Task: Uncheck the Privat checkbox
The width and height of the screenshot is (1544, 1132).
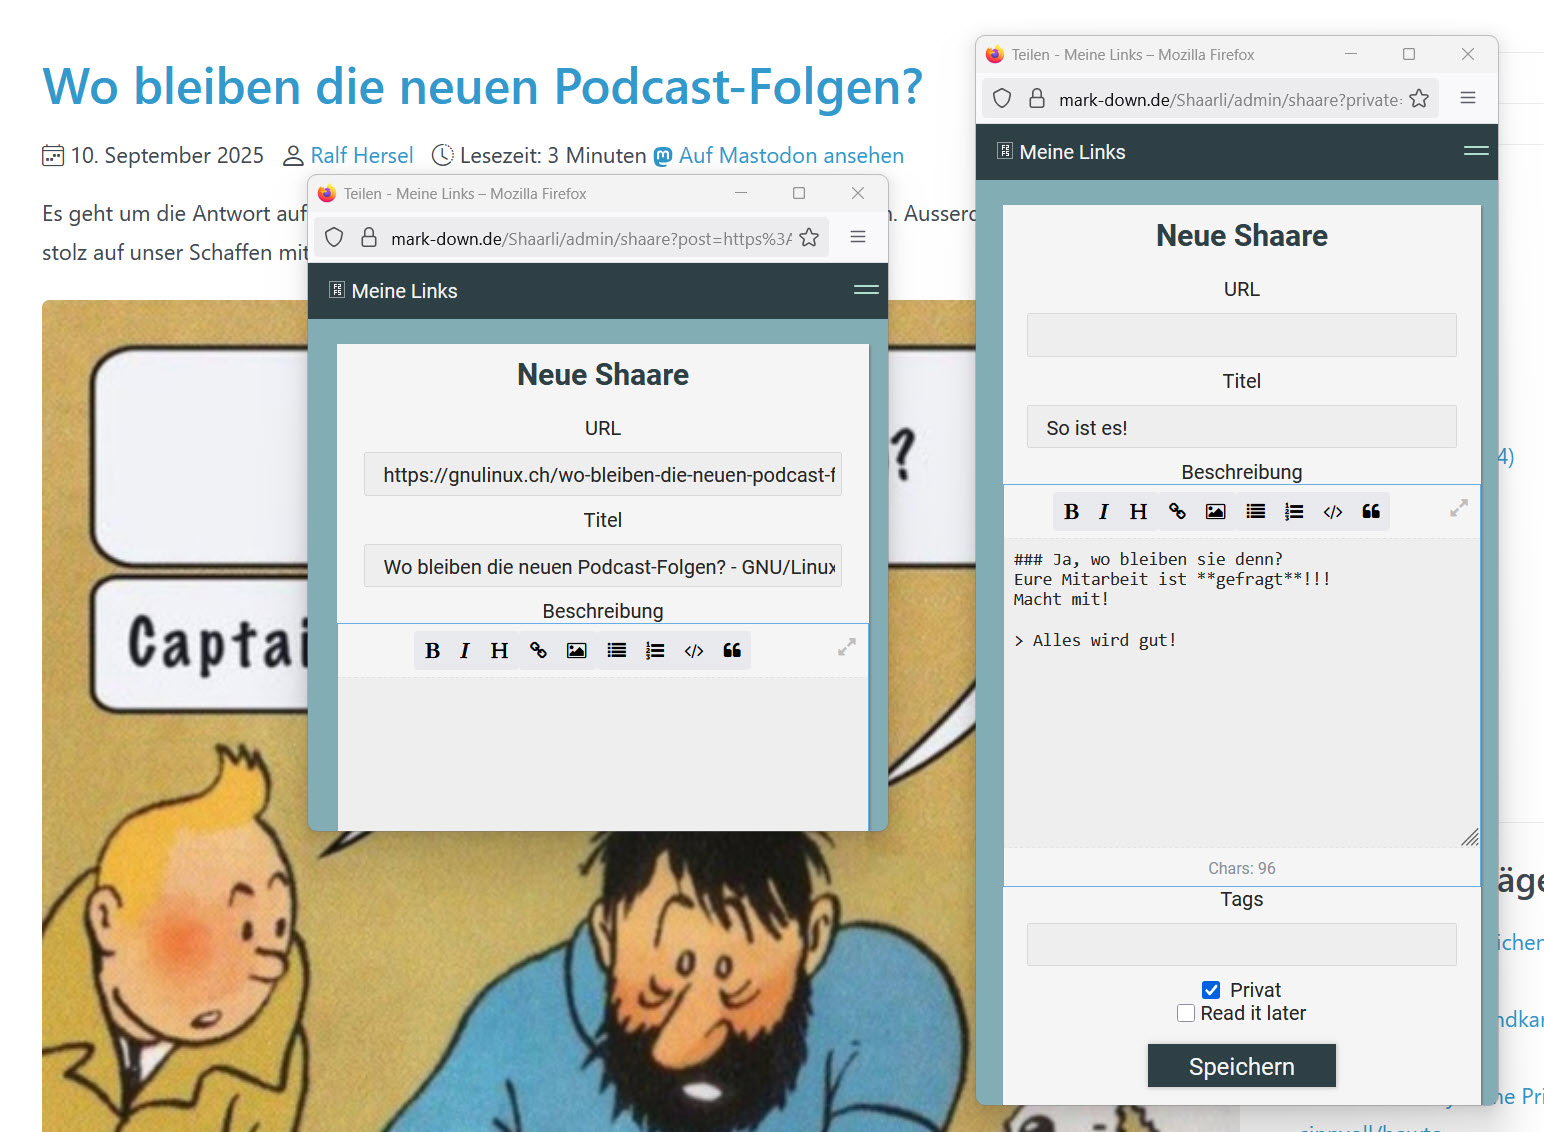Action: (x=1211, y=990)
